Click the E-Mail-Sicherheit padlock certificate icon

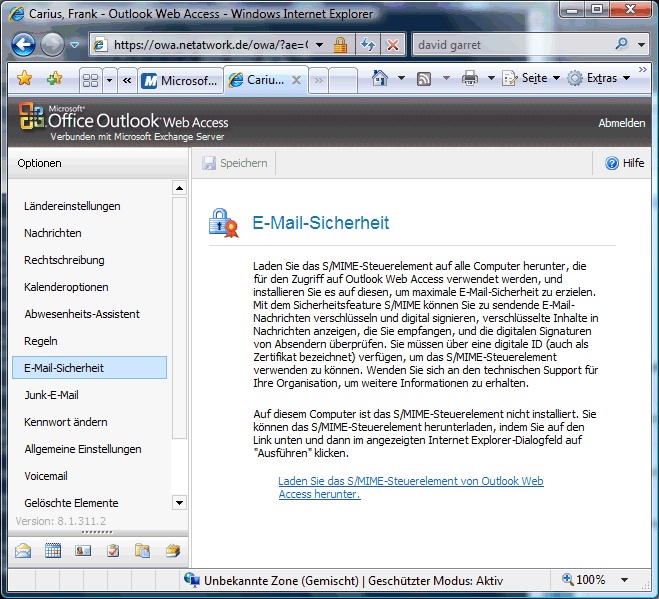[x=224, y=223]
